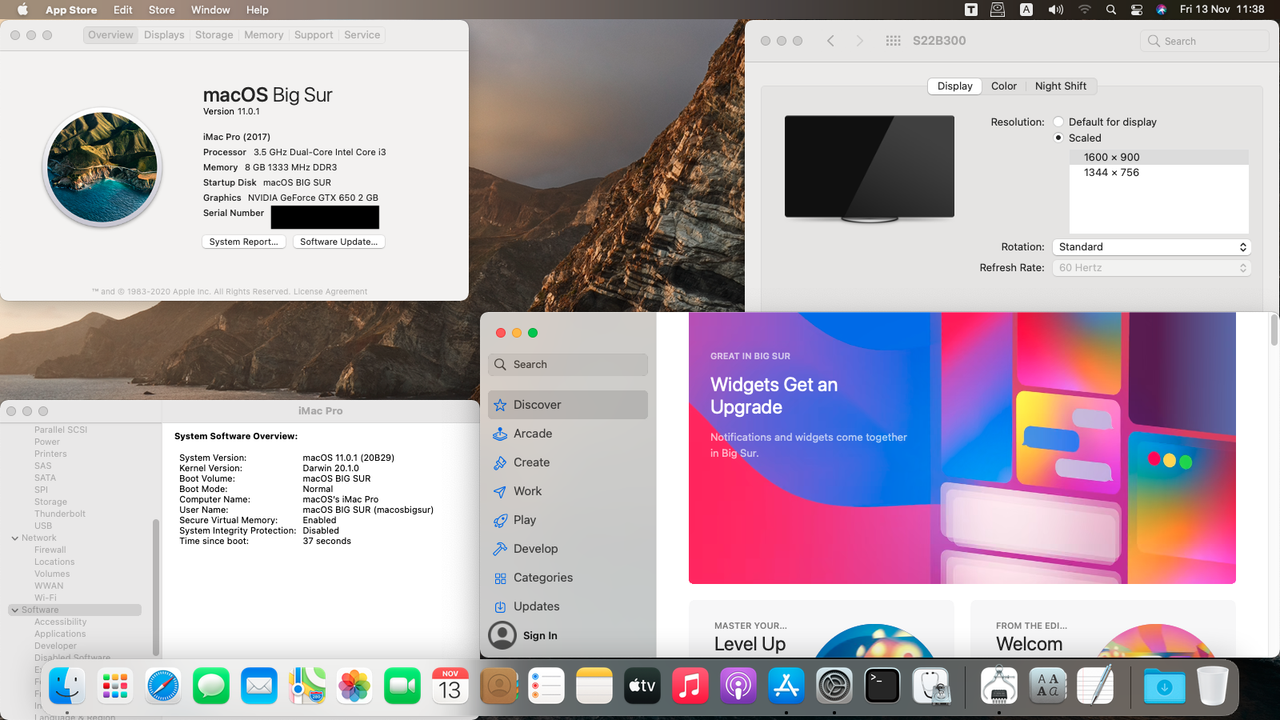This screenshot has height=720, width=1280.
Task: Launch Terminal from the Dock
Action: pos(882,686)
